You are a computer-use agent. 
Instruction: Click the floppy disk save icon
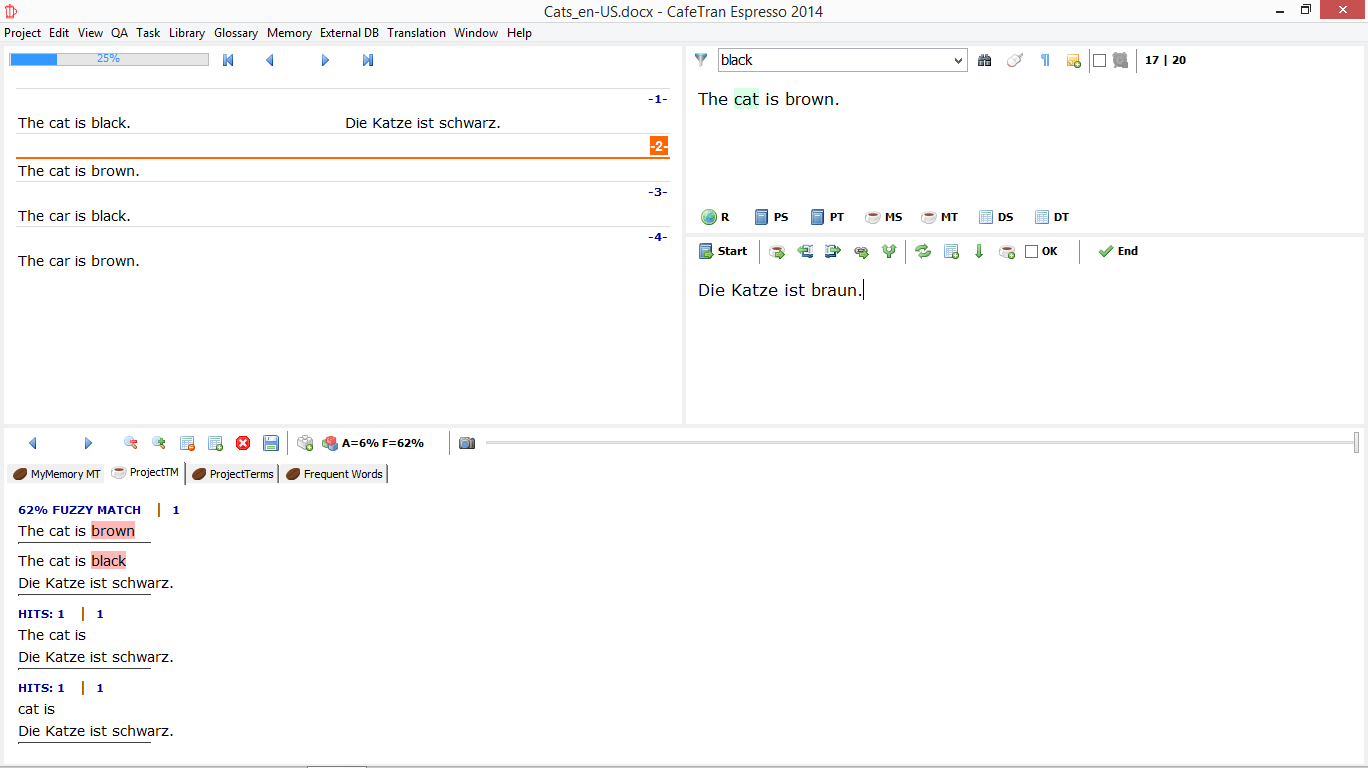(271, 443)
